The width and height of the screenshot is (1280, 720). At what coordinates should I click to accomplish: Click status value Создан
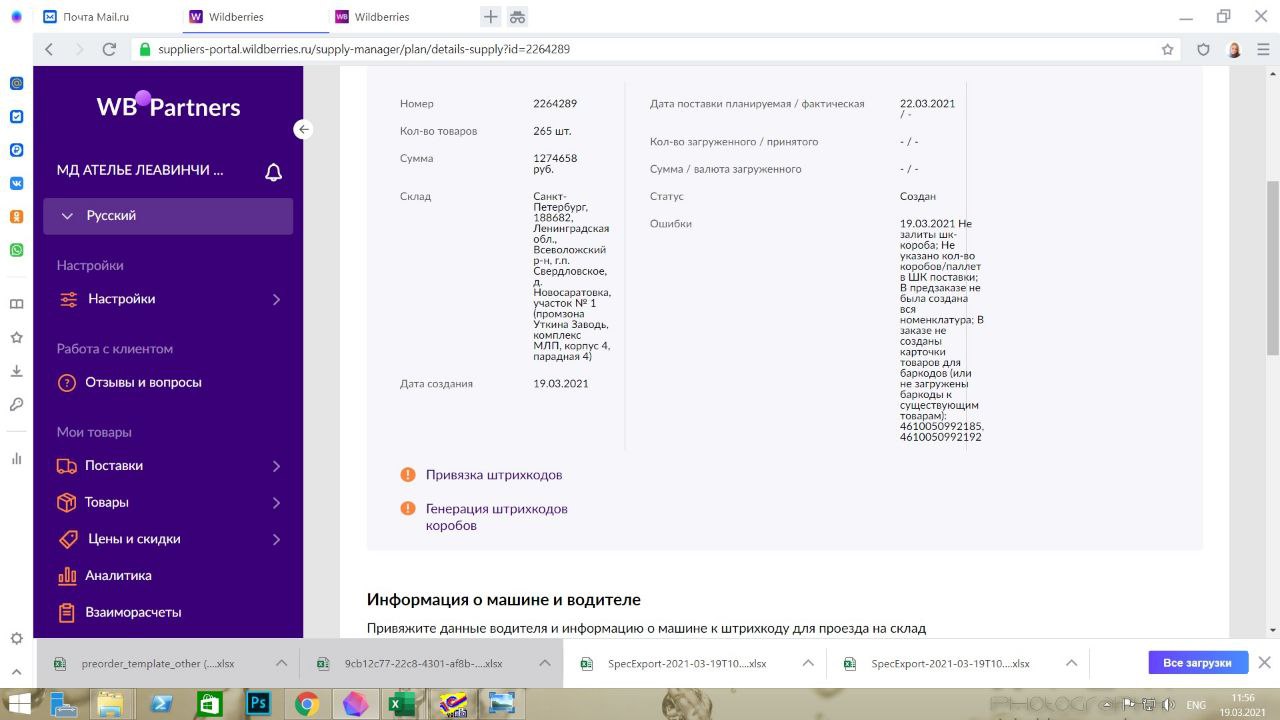918,197
